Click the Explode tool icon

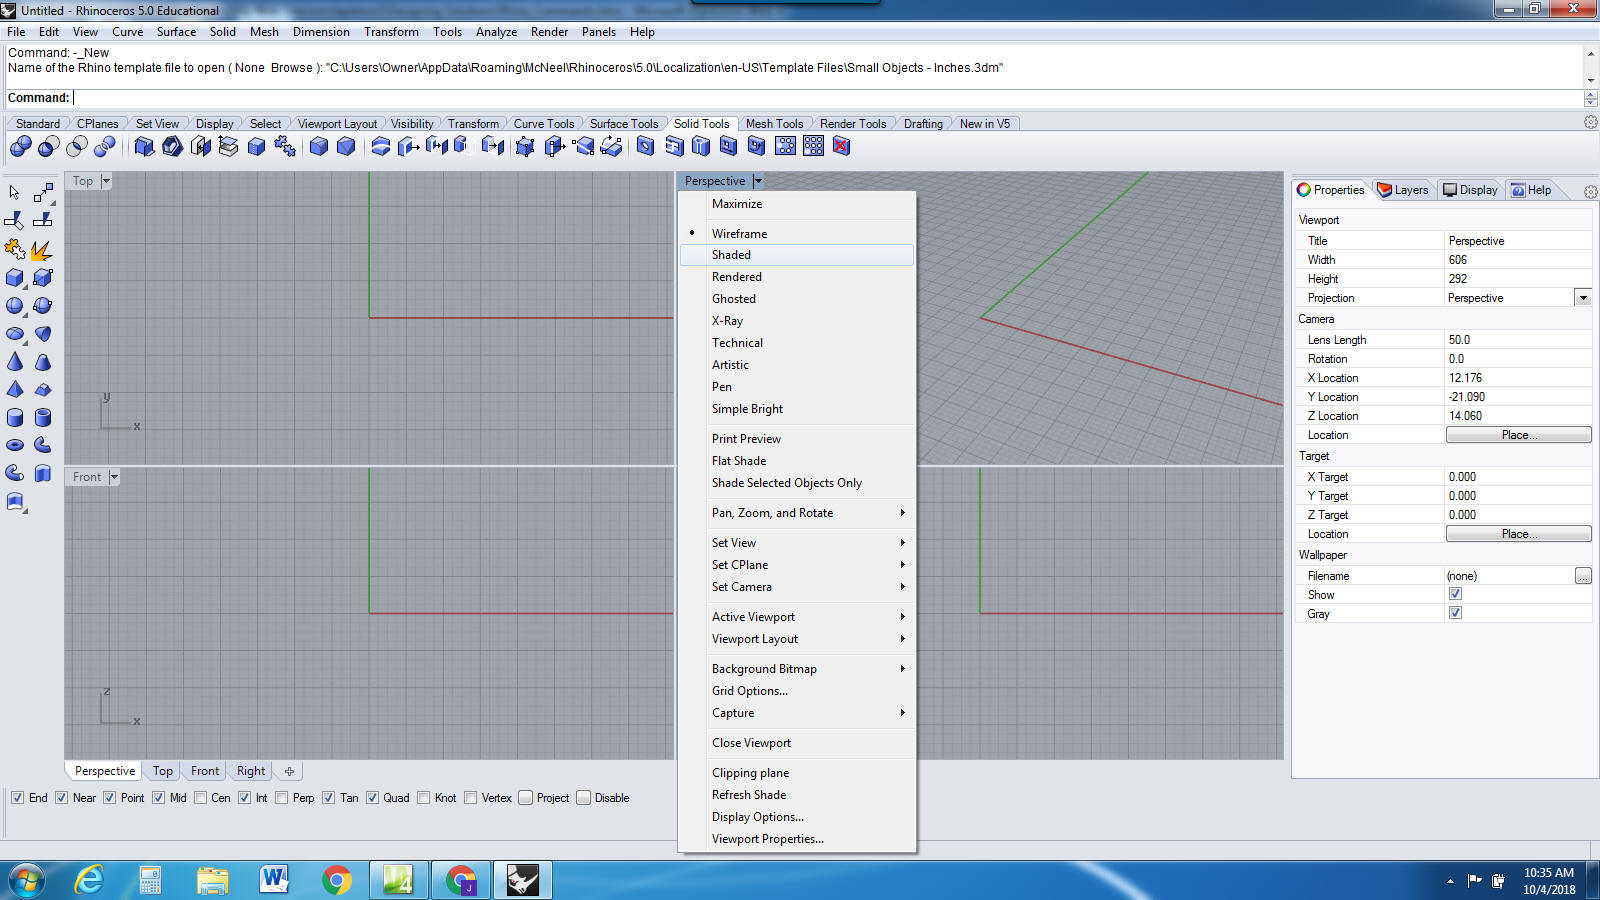point(42,250)
